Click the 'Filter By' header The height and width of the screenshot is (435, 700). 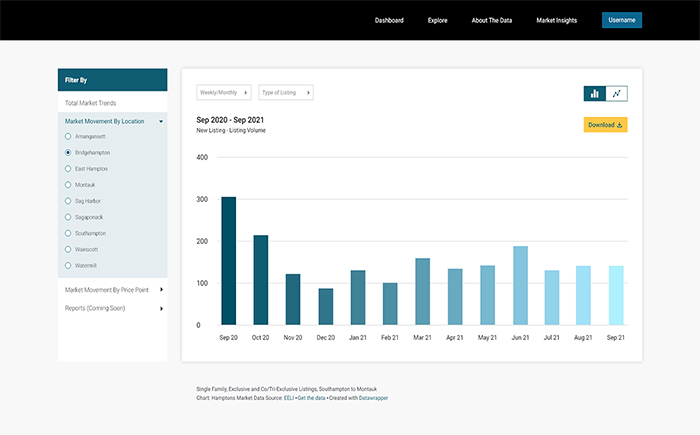tap(76, 80)
